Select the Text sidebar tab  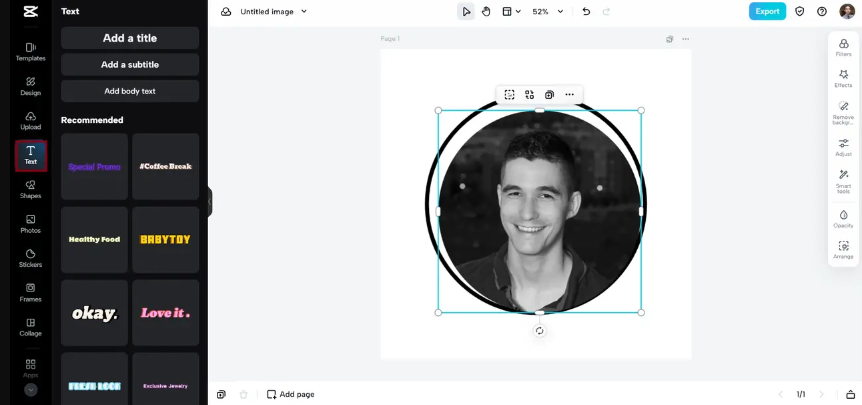point(31,156)
